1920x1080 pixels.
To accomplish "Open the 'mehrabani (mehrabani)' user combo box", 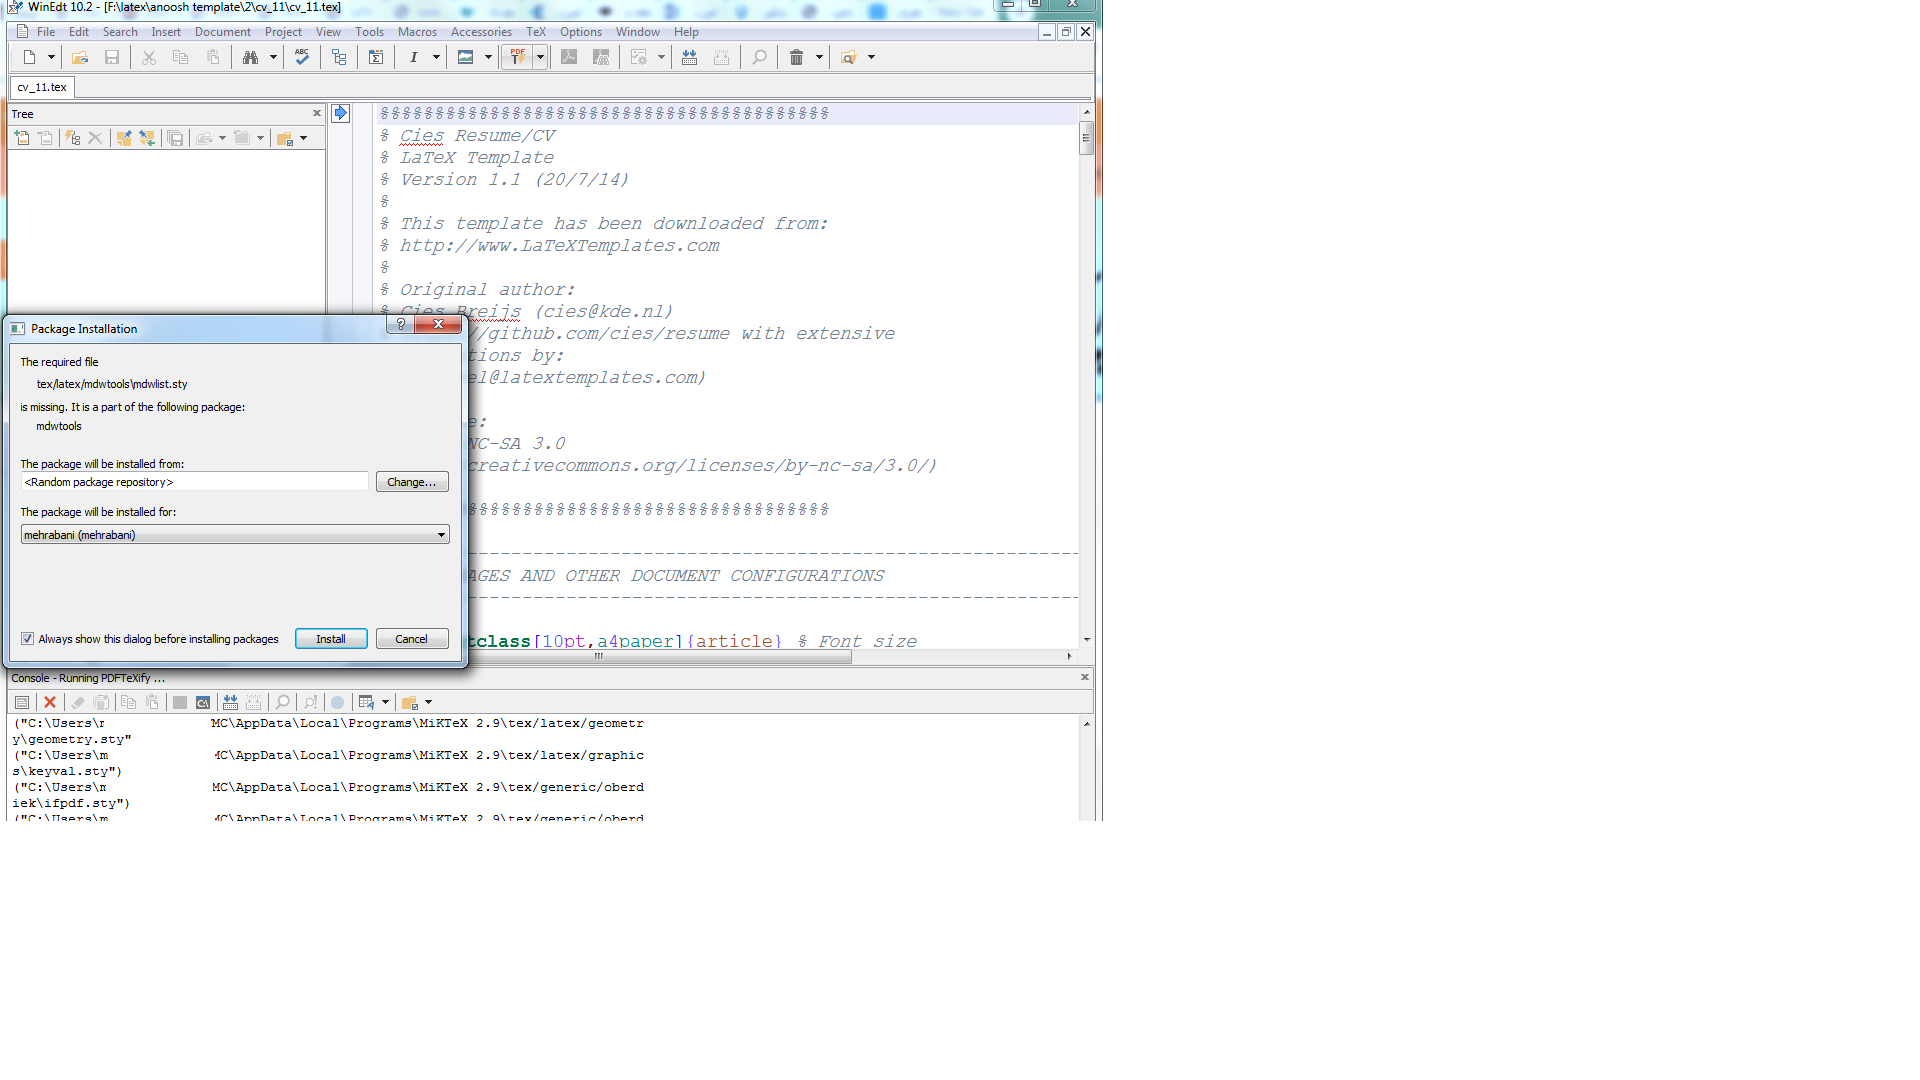I will coord(235,535).
